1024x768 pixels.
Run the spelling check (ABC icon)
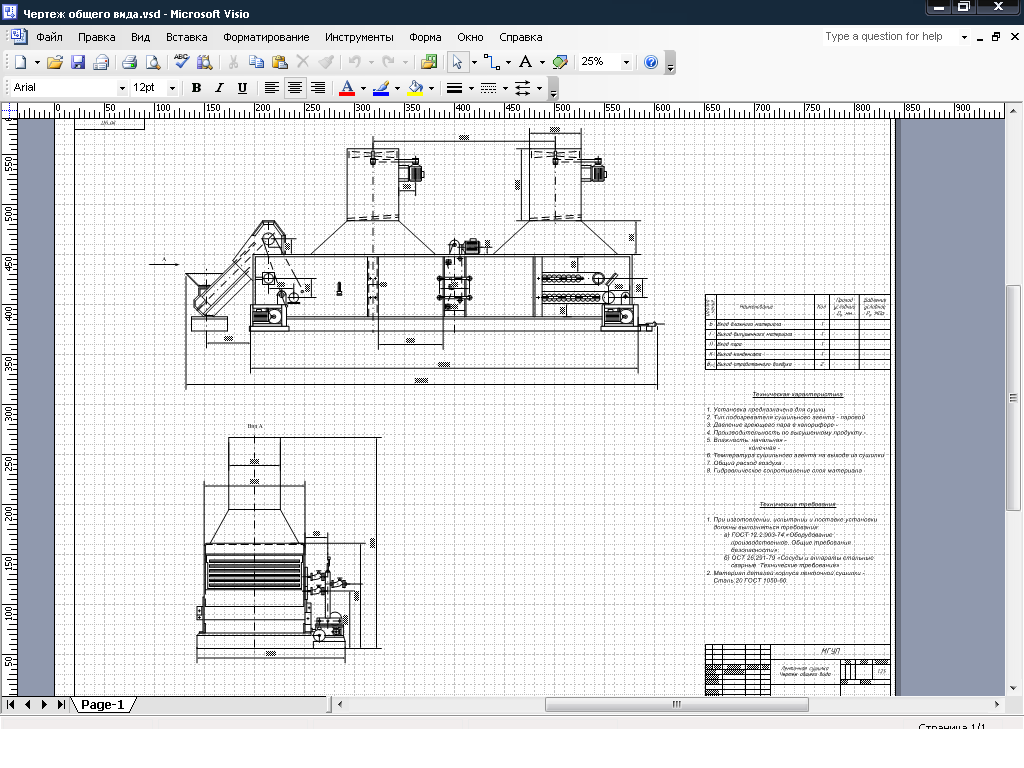coord(182,62)
